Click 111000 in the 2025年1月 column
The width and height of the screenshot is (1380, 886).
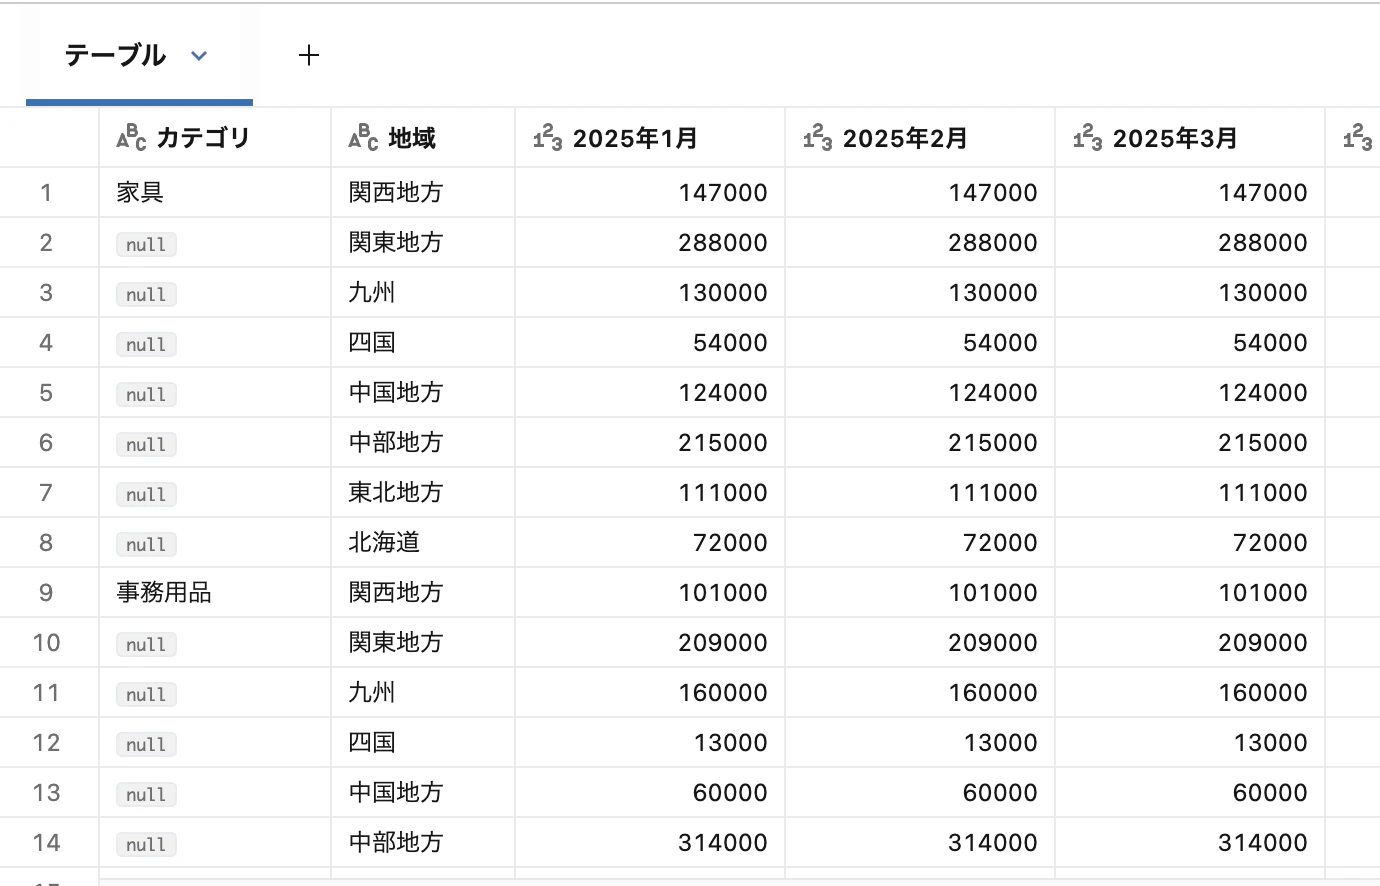(650, 492)
